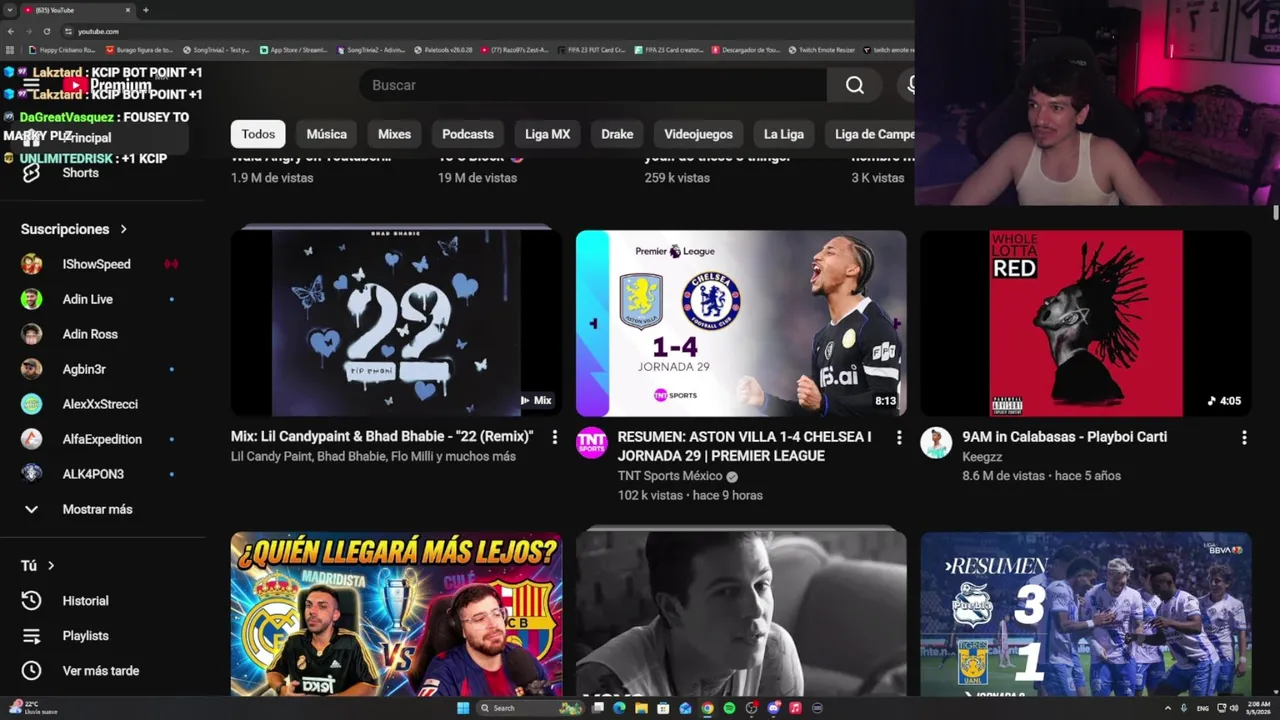Open Keegzz channel name link
The width and height of the screenshot is (1280, 720).
pyautogui.click(x=982, y=457)
